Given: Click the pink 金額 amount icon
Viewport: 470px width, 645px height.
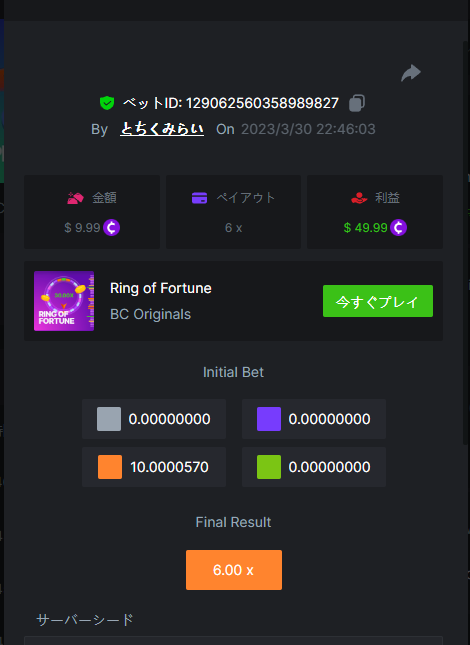Looking at the screenshot, I should tap(75, 198).
